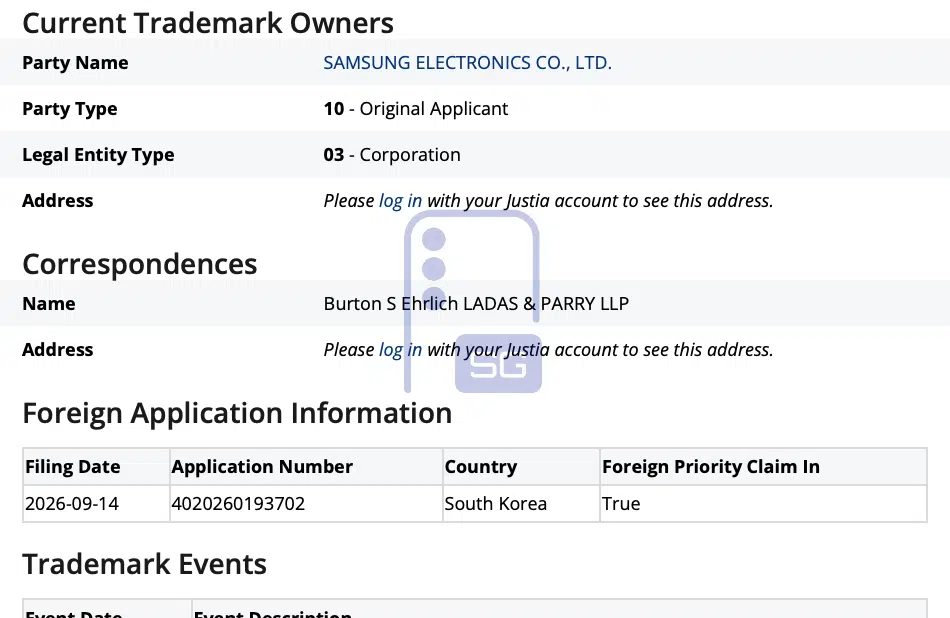Select the '10 - Original Applicant' value
The height and width of the screenshot is (618, 950).
coord(416,109)
